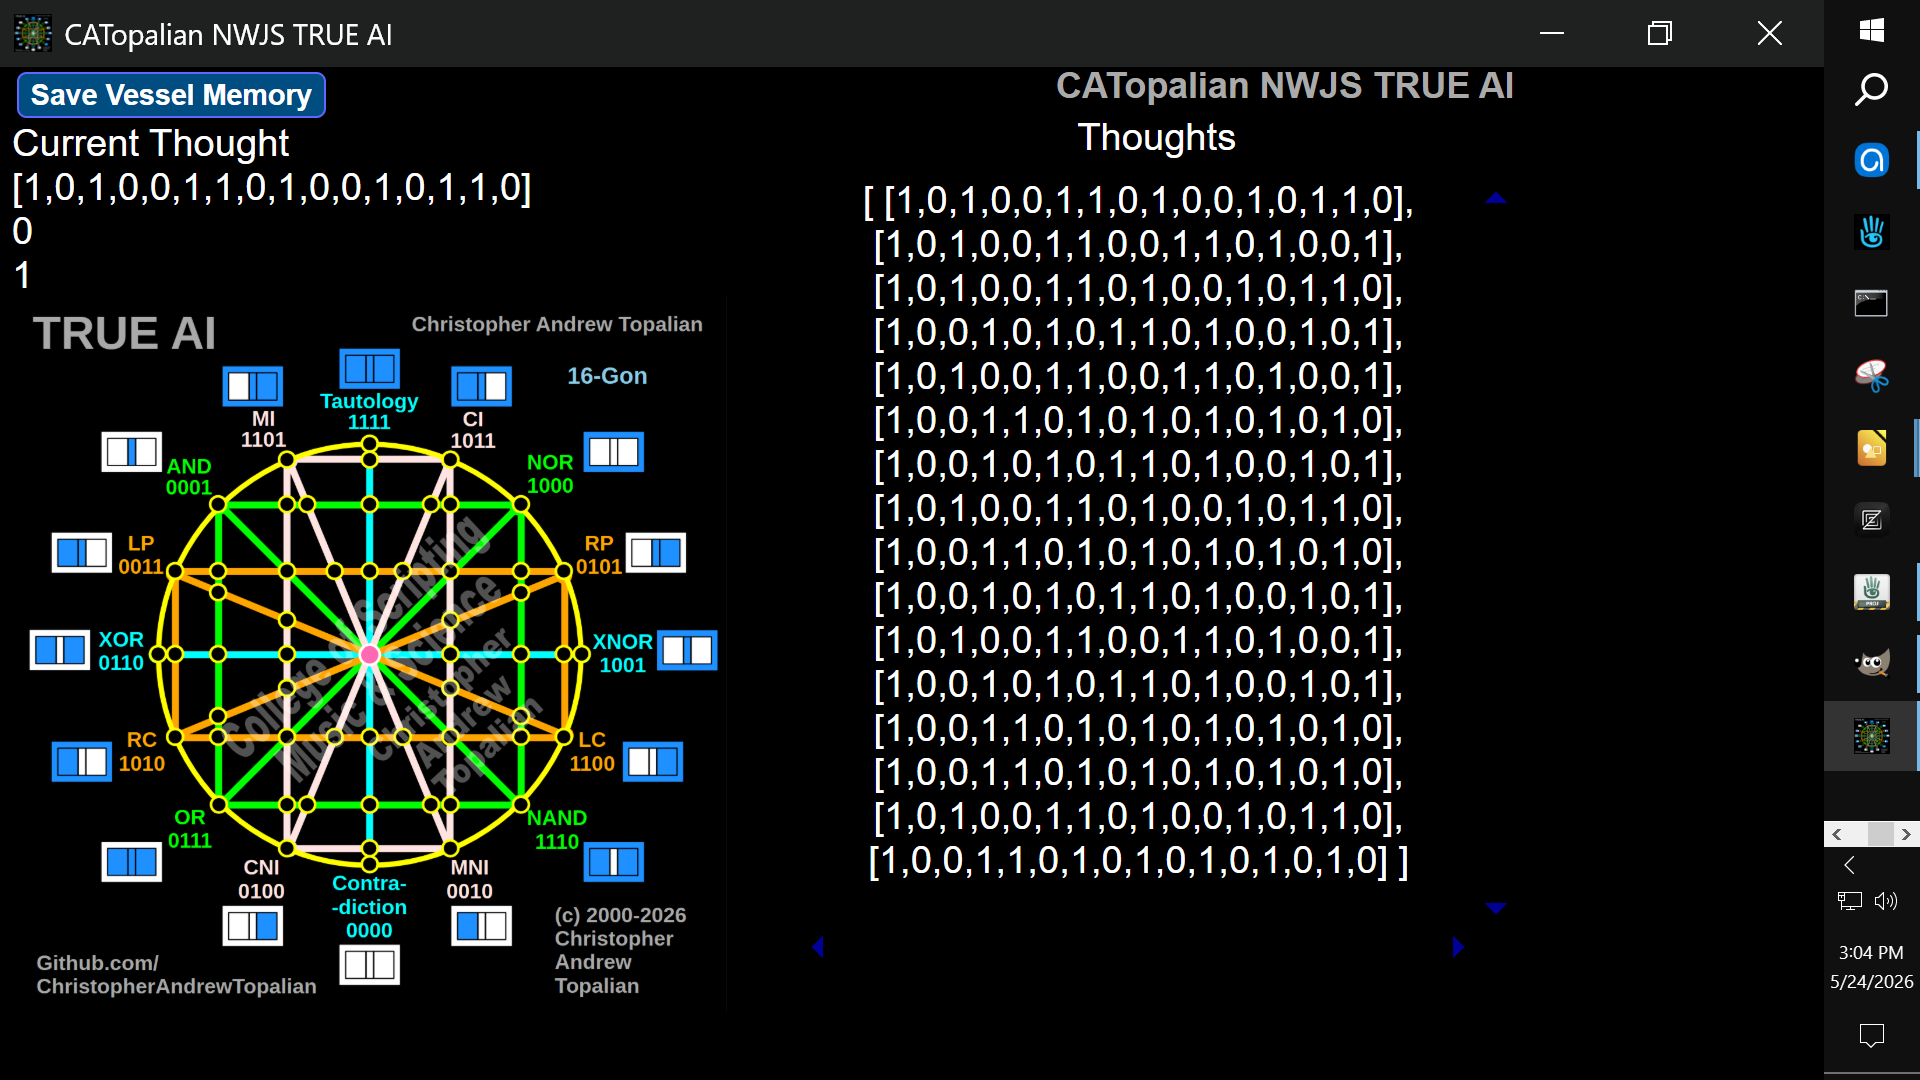This screenshot has height=1080, width=1920.
Task: Toggle the CI 1011 switch icon
Action: 481,386
